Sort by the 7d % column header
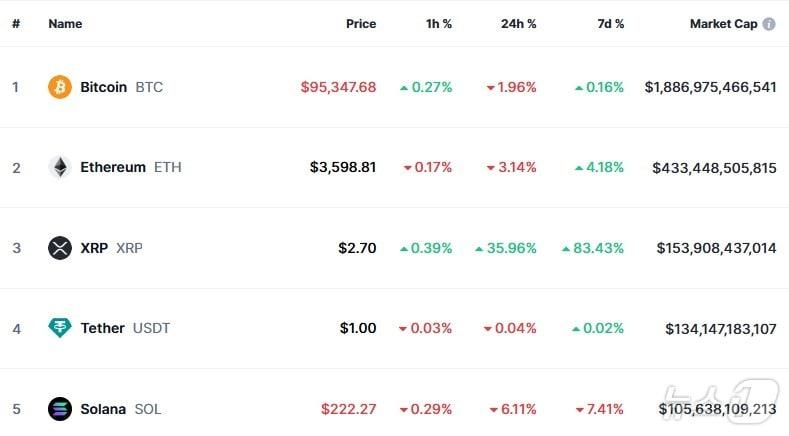 tap(610, 24)
